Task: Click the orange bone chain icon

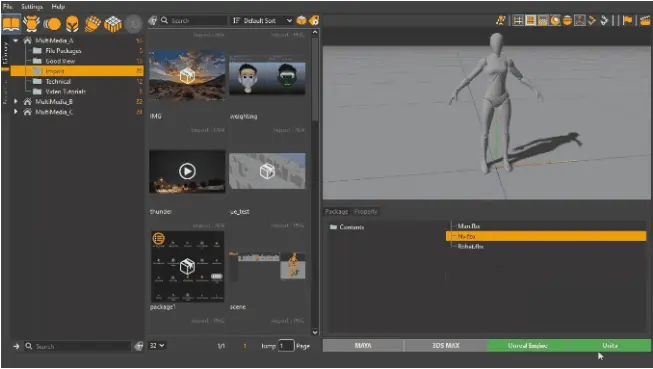Action: [x=592, y=20]
